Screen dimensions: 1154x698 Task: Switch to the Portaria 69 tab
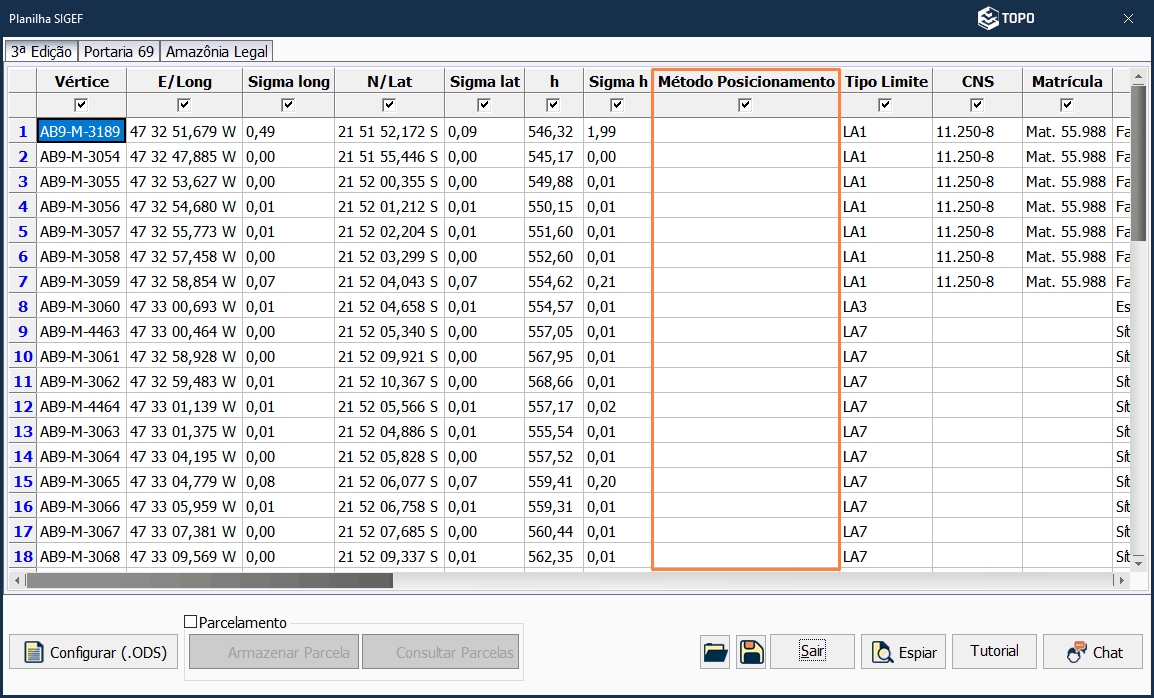click(x=118, y=50)
